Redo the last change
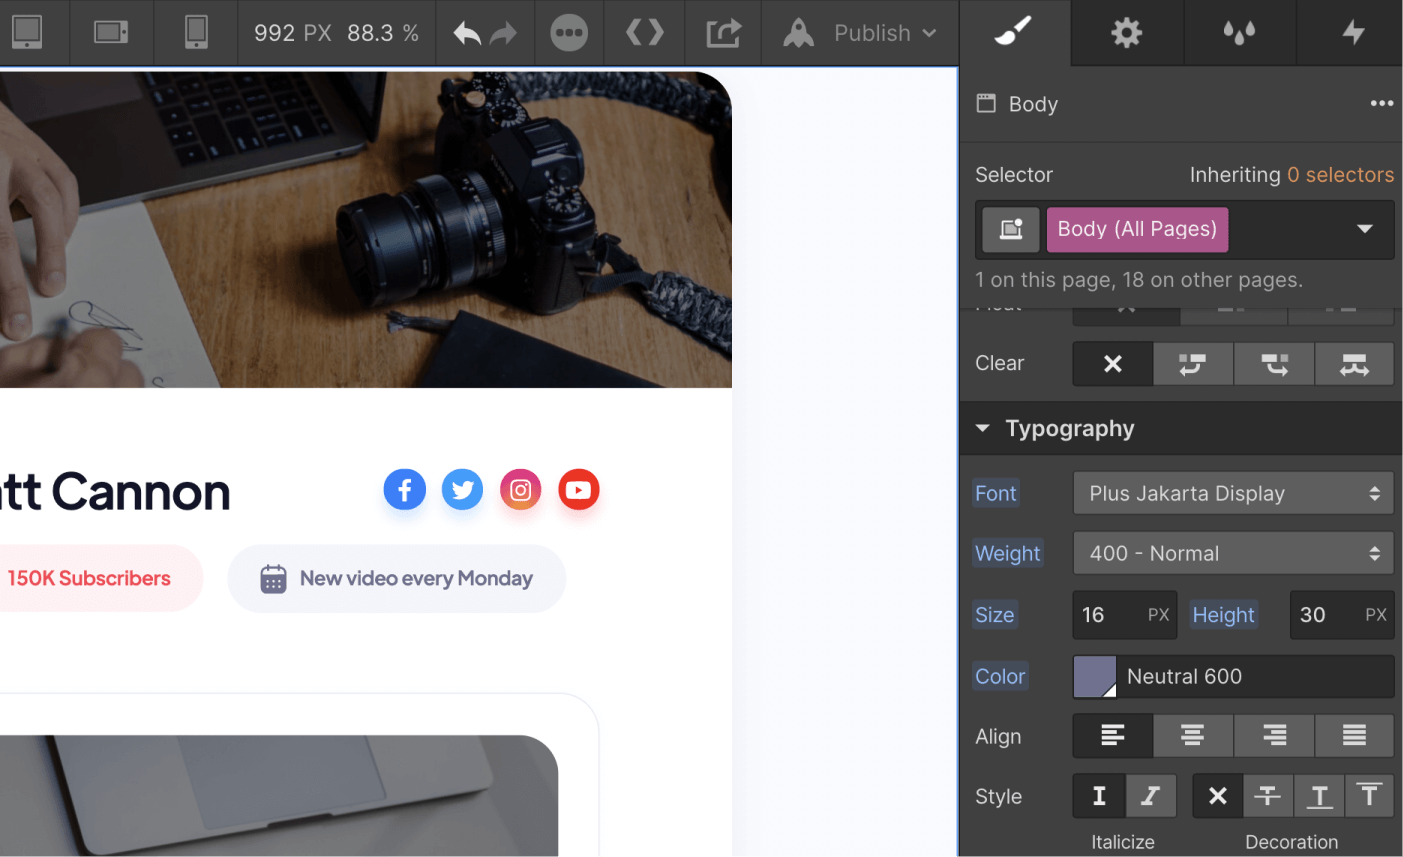 [x=505, y=33]
